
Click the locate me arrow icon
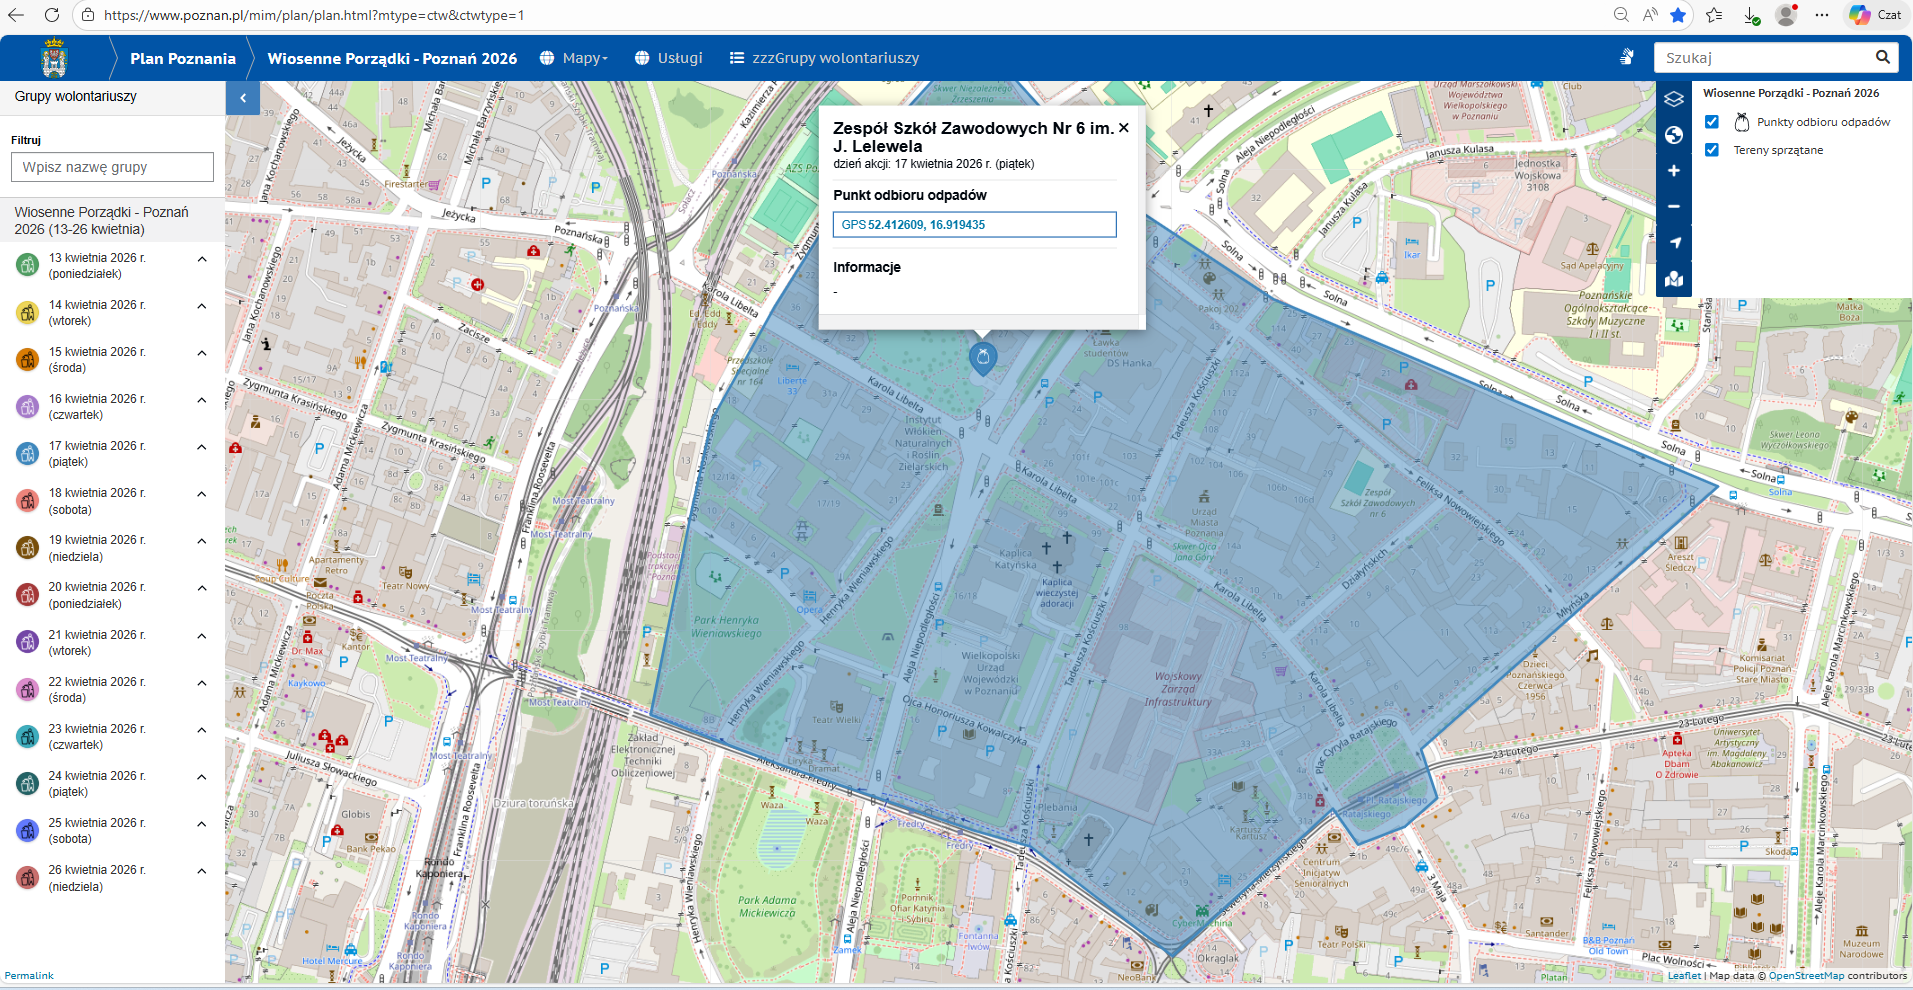(x=1674, y=243)
